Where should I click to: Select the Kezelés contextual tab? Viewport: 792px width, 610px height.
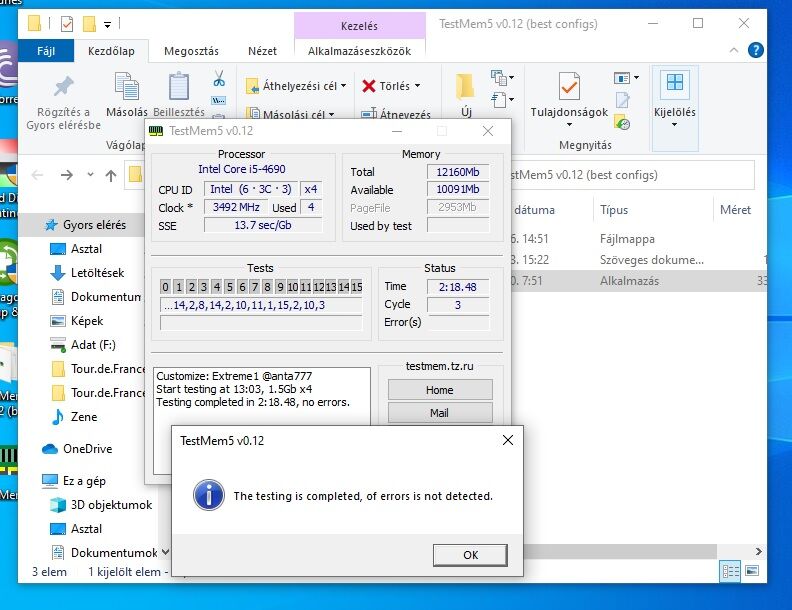pyautogui.click(x=359, y=26)
